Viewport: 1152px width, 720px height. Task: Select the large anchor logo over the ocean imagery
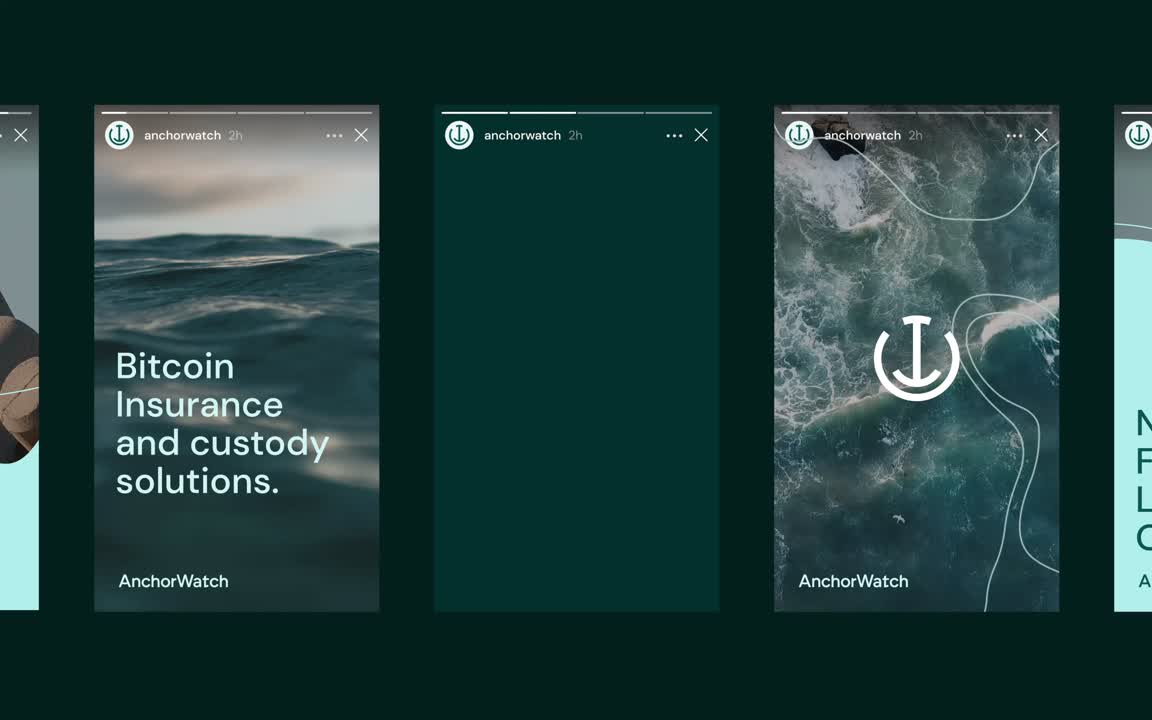pos(915,357)
